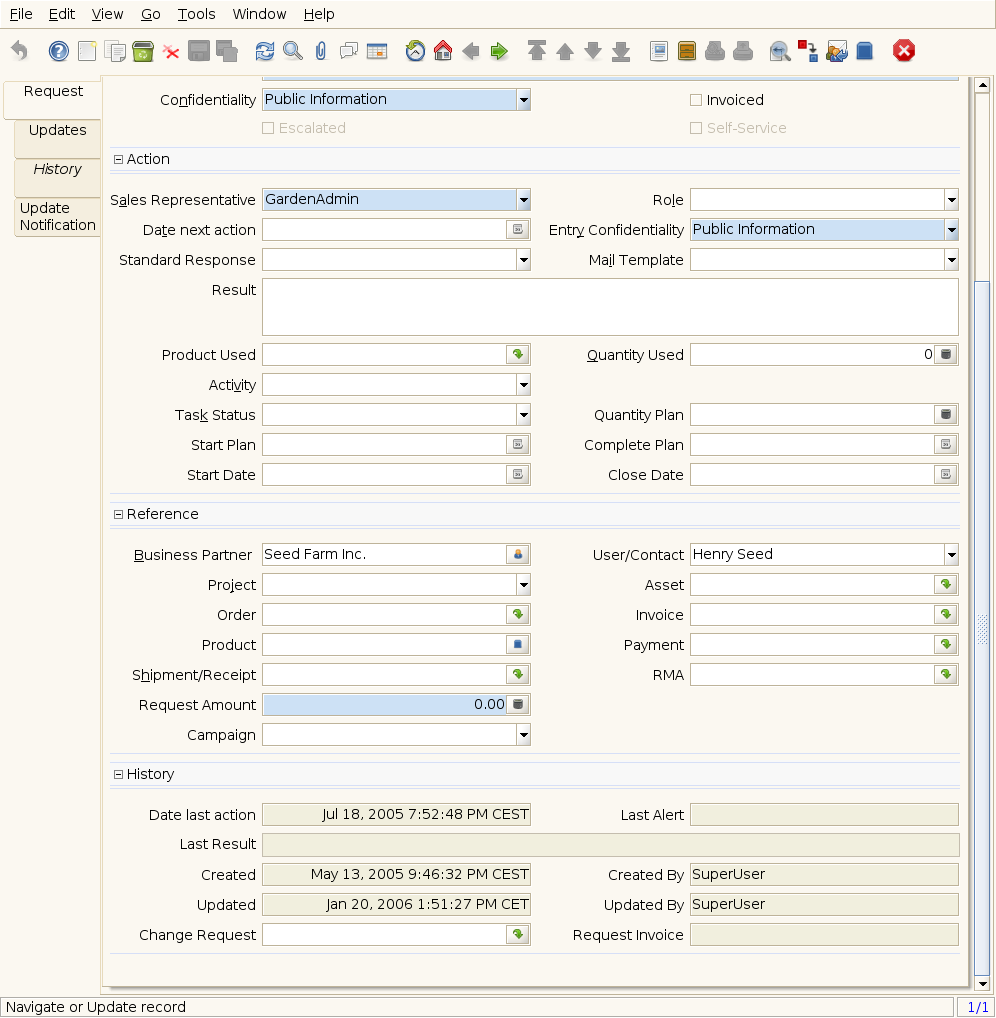This screenshot has width=996, height=1018.
Task: Click the green recycle bin Delete icon
Action: pos(143,51)
